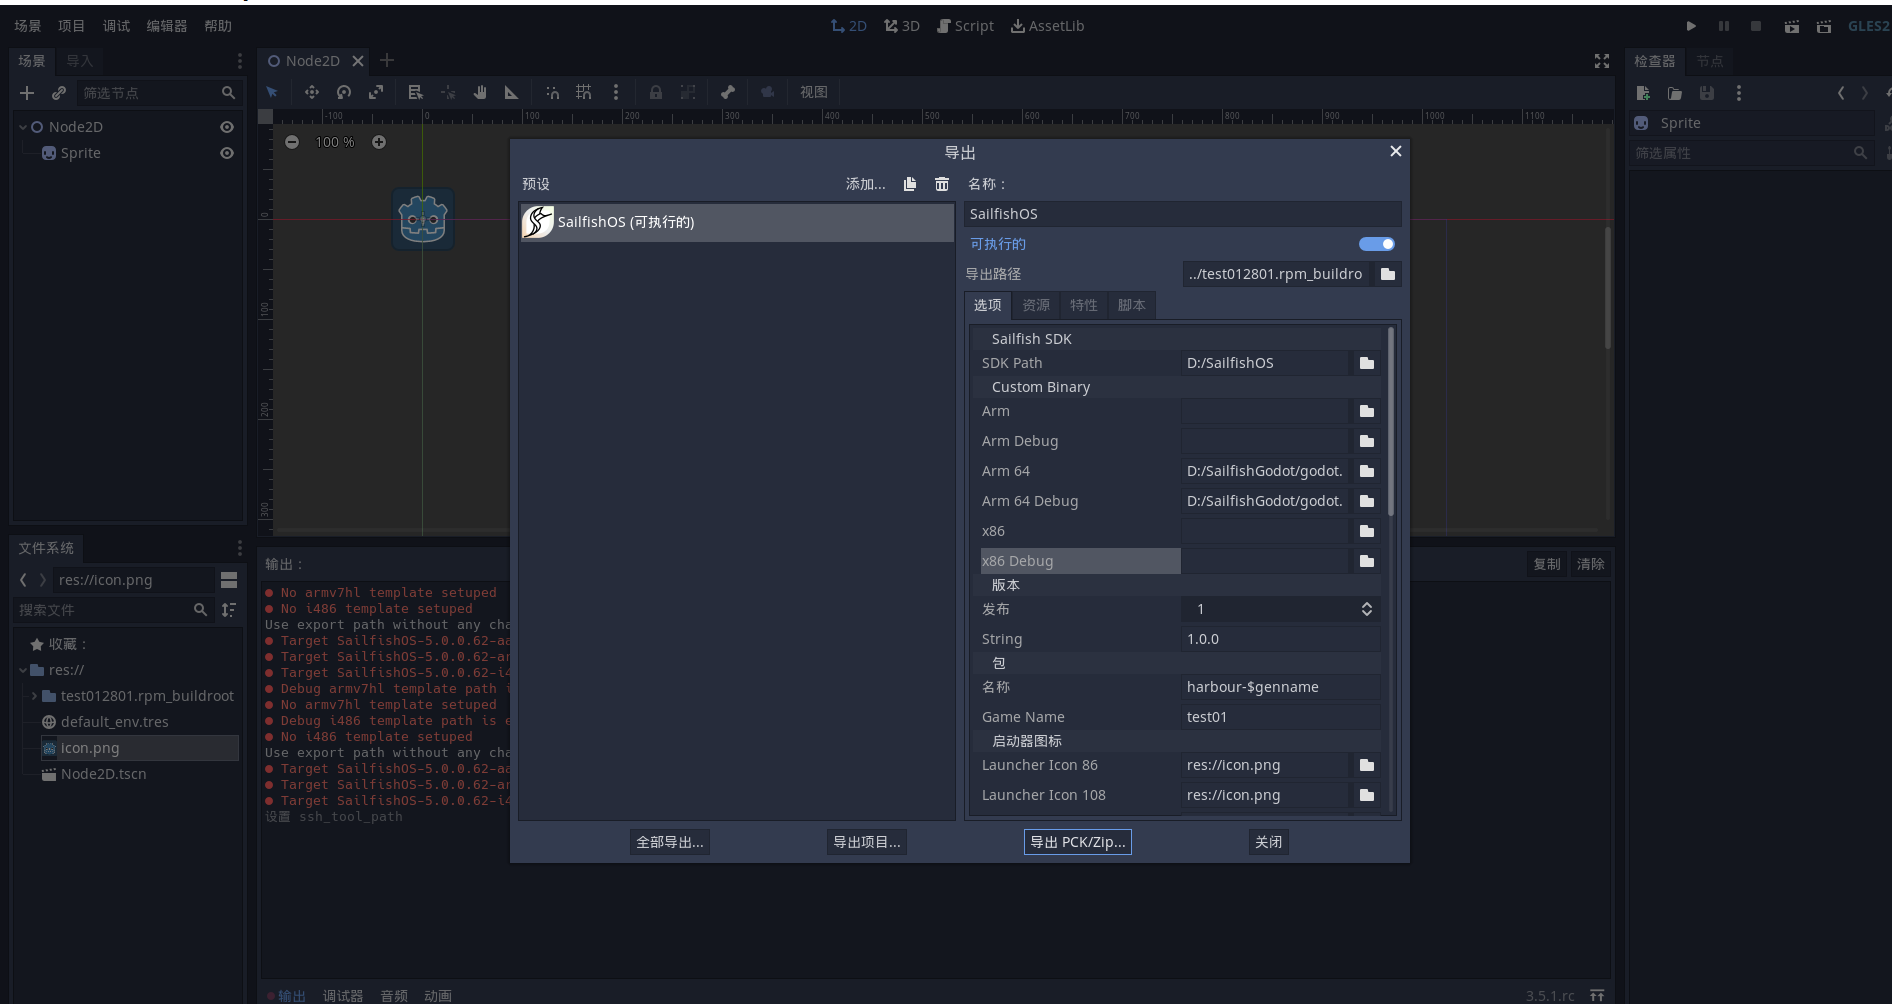The height and width of the screenshot is (1004, 1892).
Task: Hide the Sprite node with its eye icon
Action: pyautogui.click(x=226, y=152)
